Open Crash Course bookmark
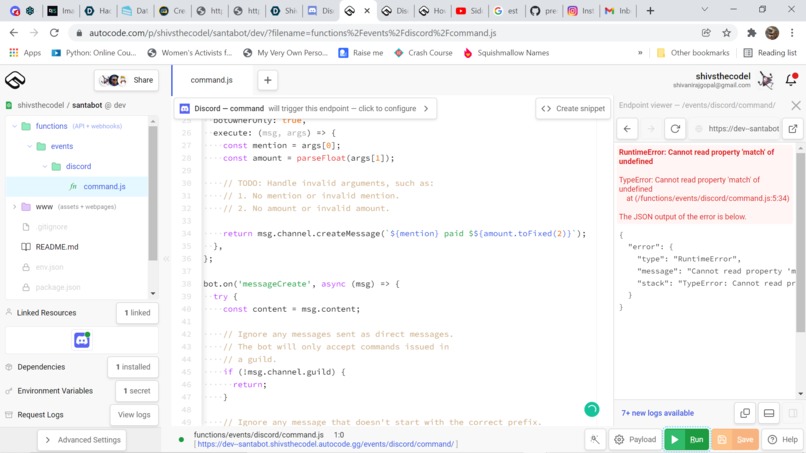The image size is (806, 453). pyautogui.click(x=423, y=52)
